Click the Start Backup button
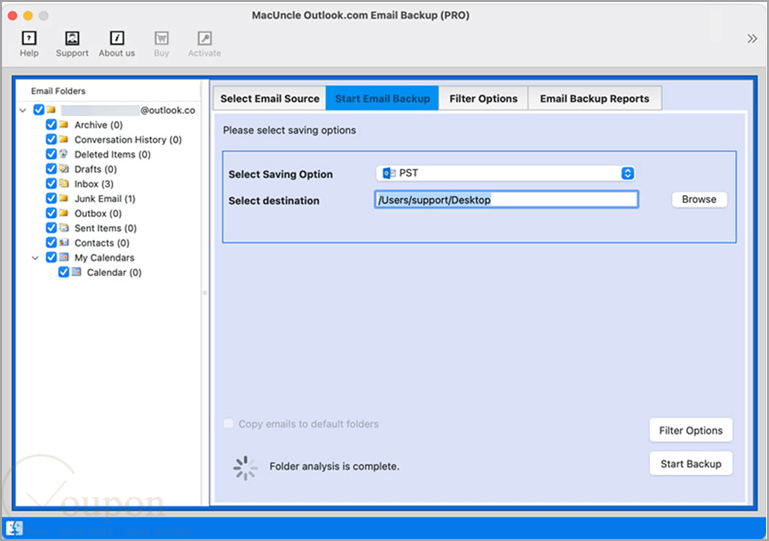Image resolution: width=769 pixels, height=541 pixels. (691, 464)
